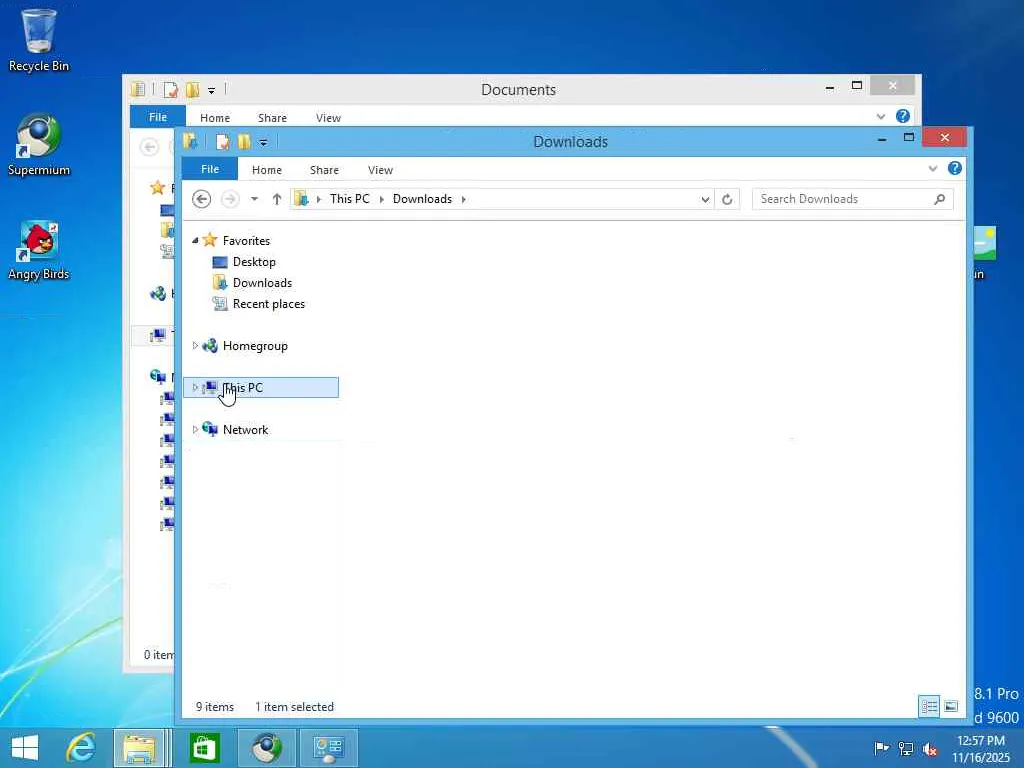Open Share tab in Documents window

tap(272, 118)
